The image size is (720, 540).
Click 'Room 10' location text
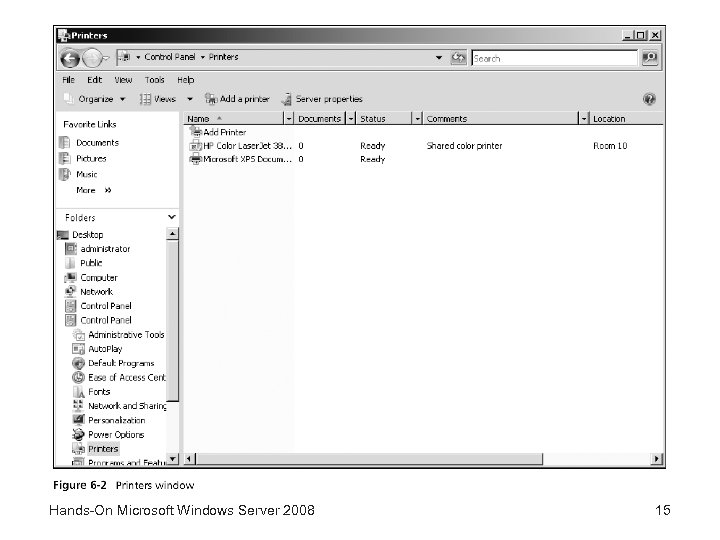610,146
